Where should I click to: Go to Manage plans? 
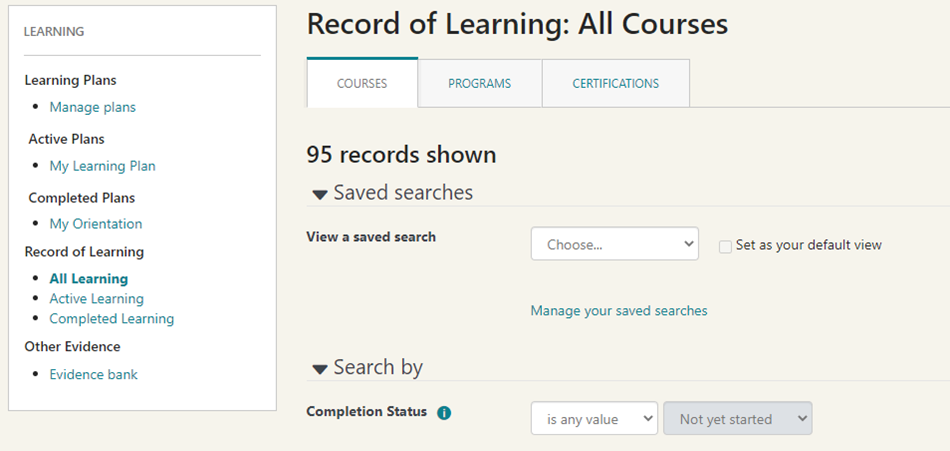92,107
